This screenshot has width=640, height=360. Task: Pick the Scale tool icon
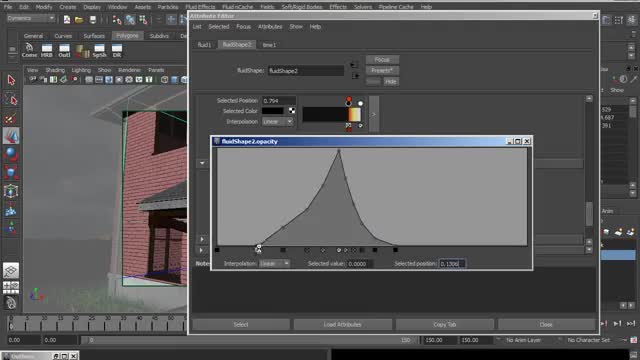[x=11, y=172]
